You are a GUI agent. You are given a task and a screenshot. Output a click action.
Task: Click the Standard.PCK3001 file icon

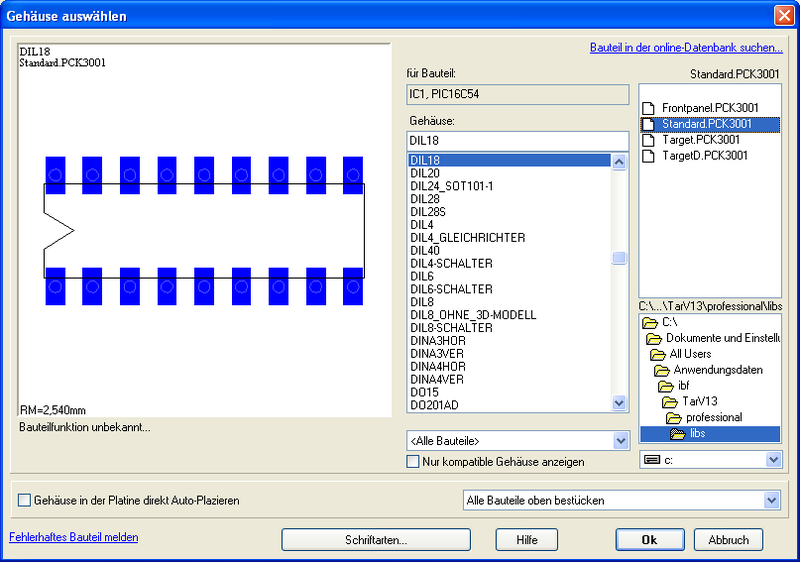pyautogui.click(x=648, y=124)
